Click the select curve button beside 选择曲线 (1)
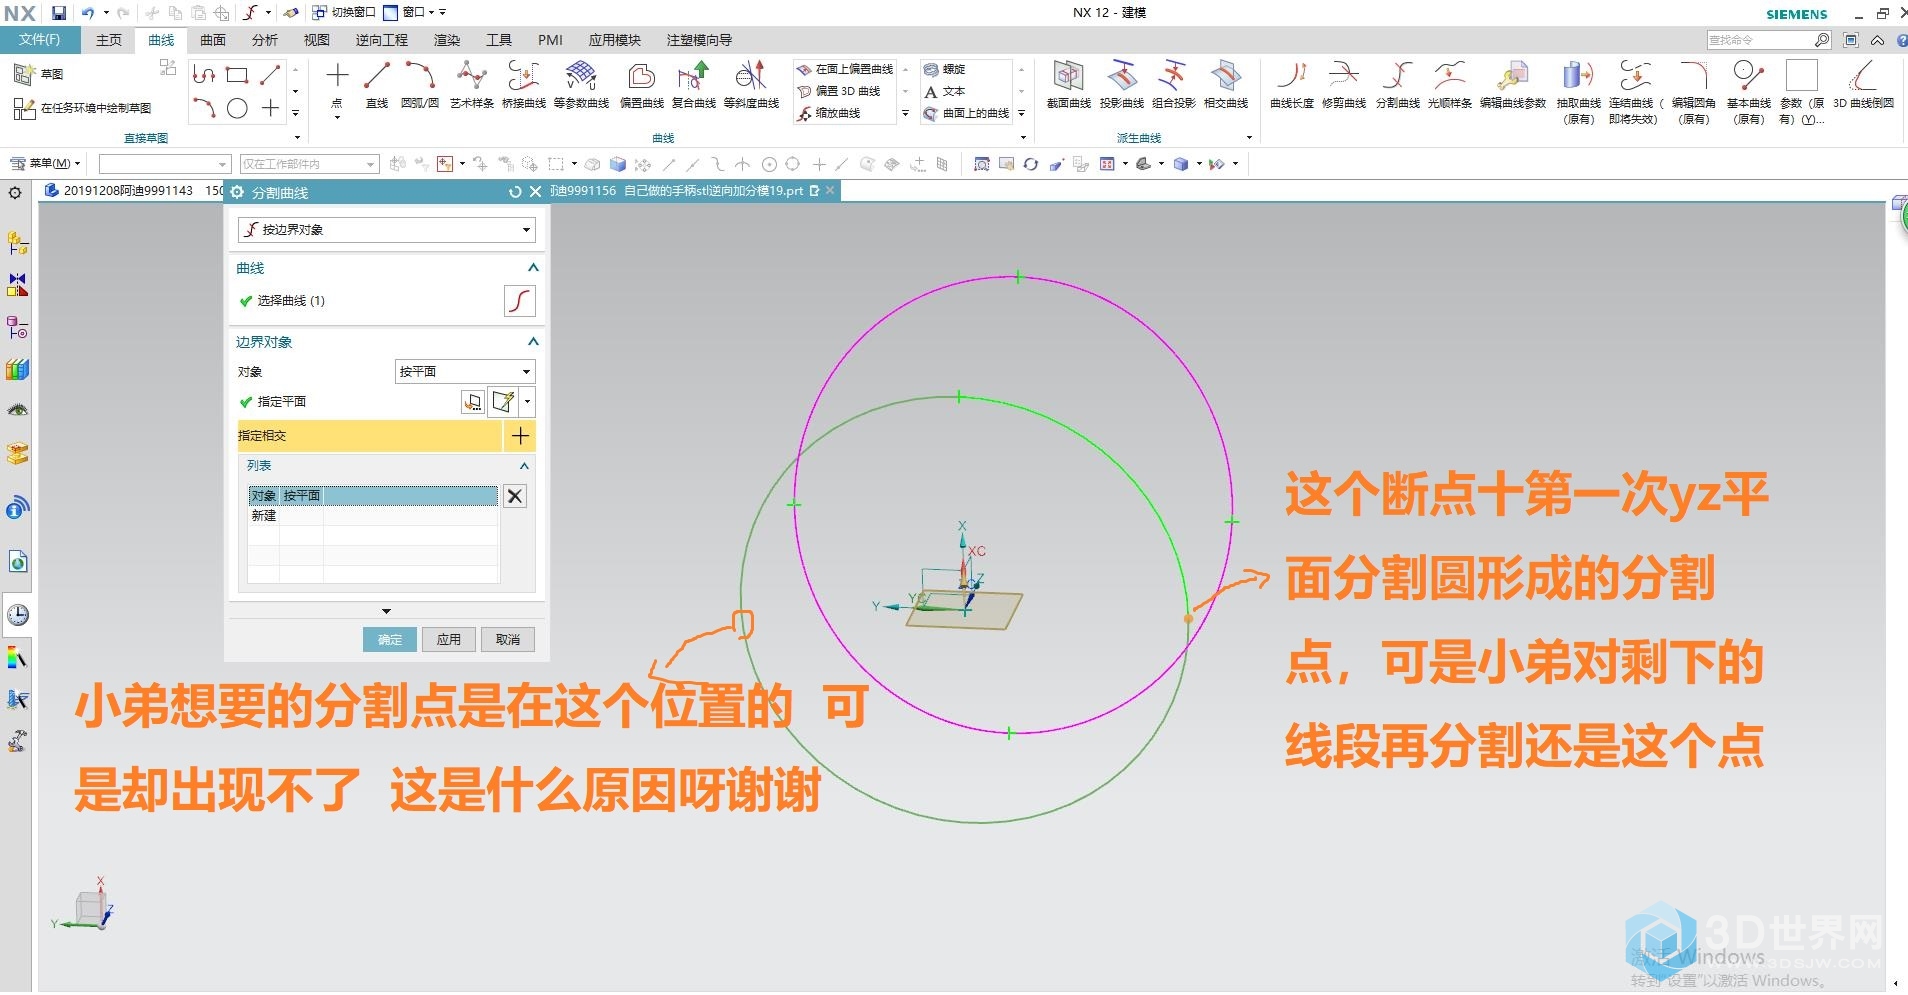The image size is (1908, 995). click(520, 301)
